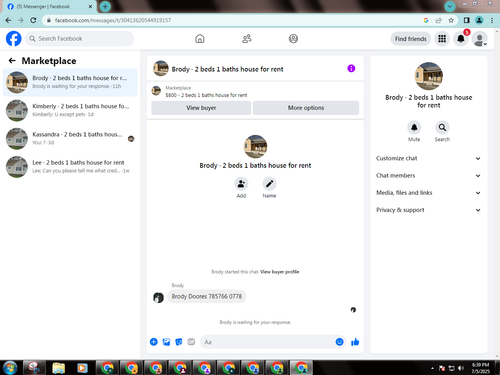Open the account profile avatar menu

(480, 39)
